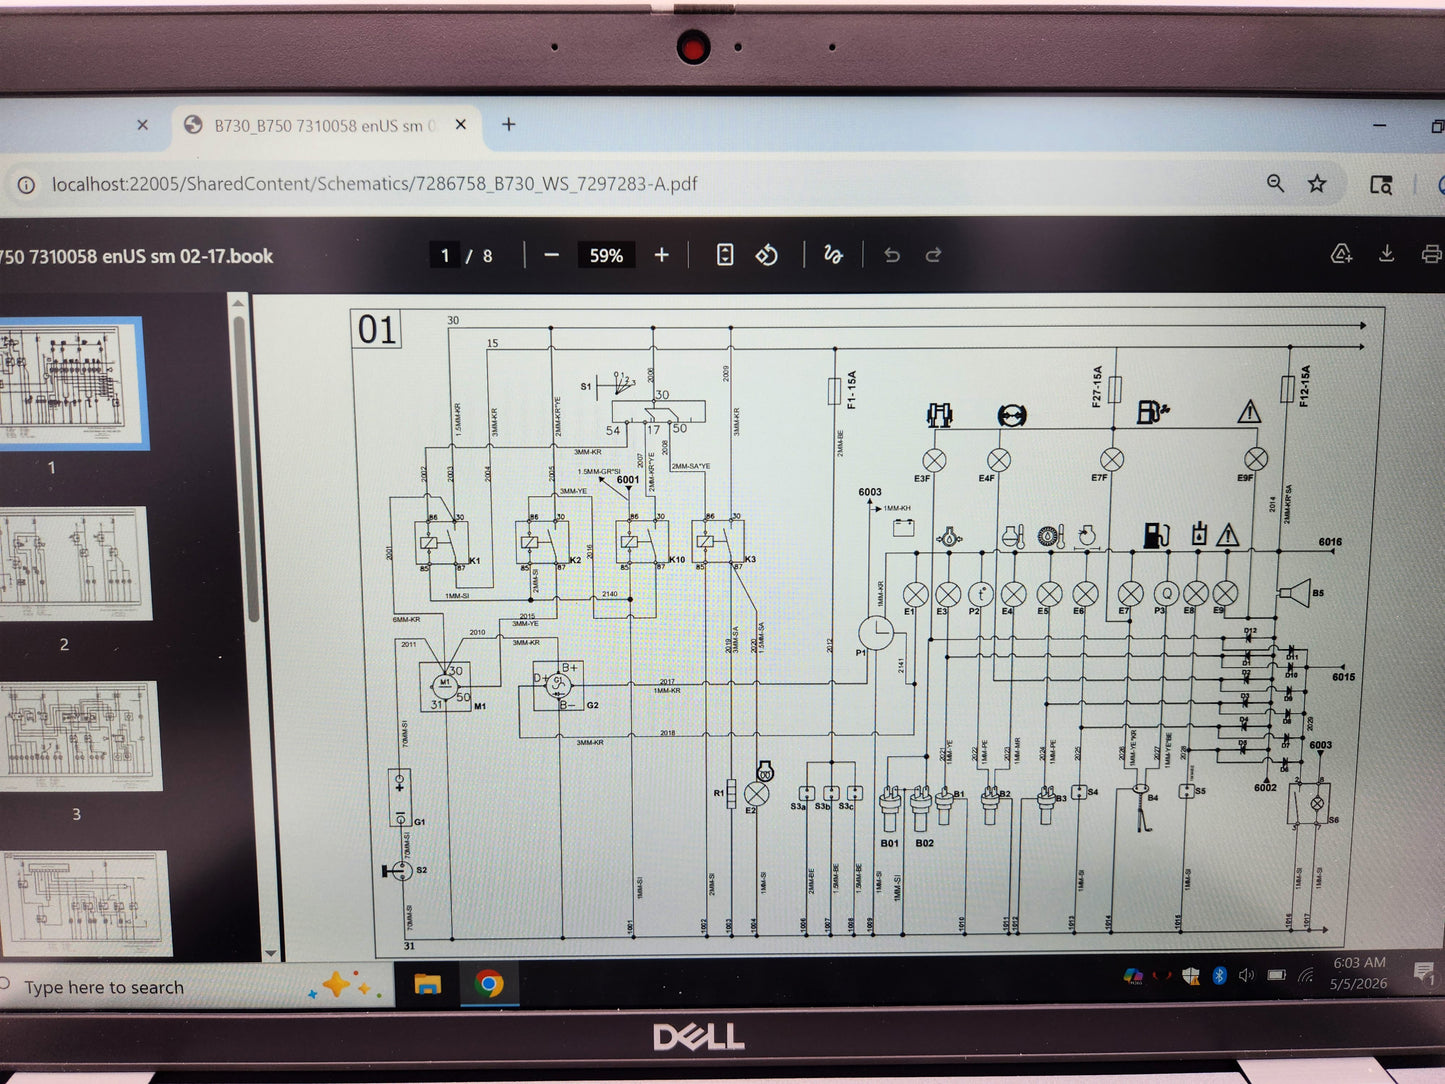Click the 'S1' key switch label

[x=586, y=386]
